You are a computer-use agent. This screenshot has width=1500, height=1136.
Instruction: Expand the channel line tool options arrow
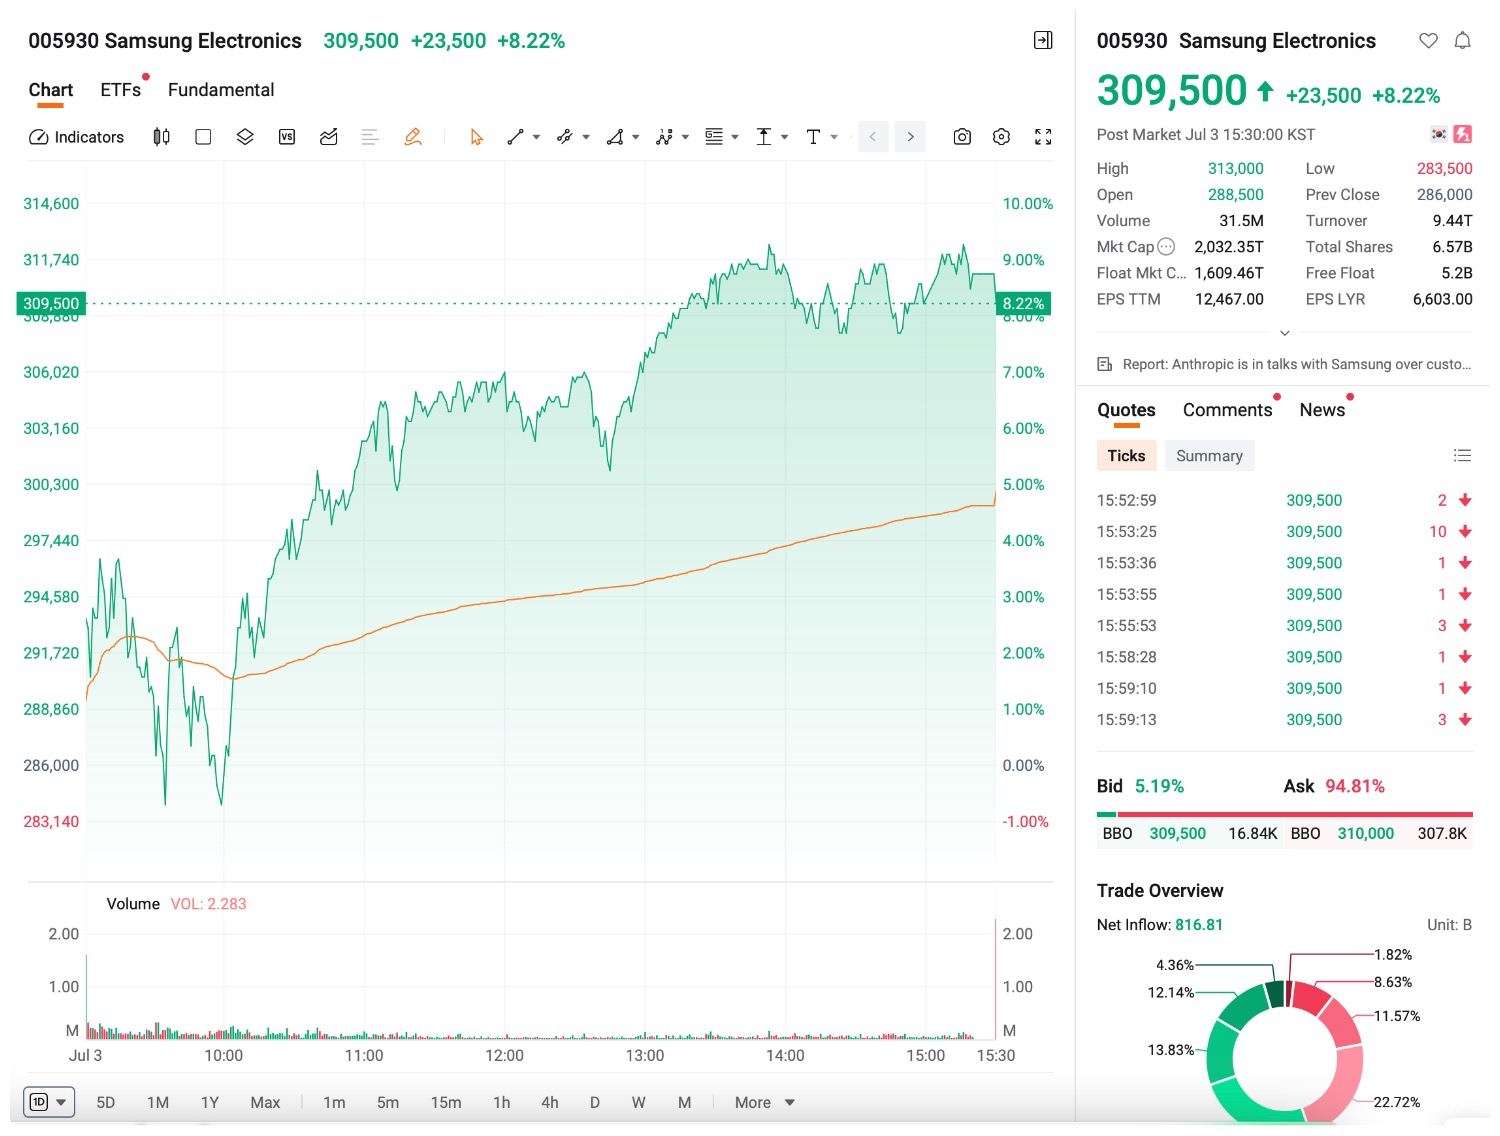586,137
